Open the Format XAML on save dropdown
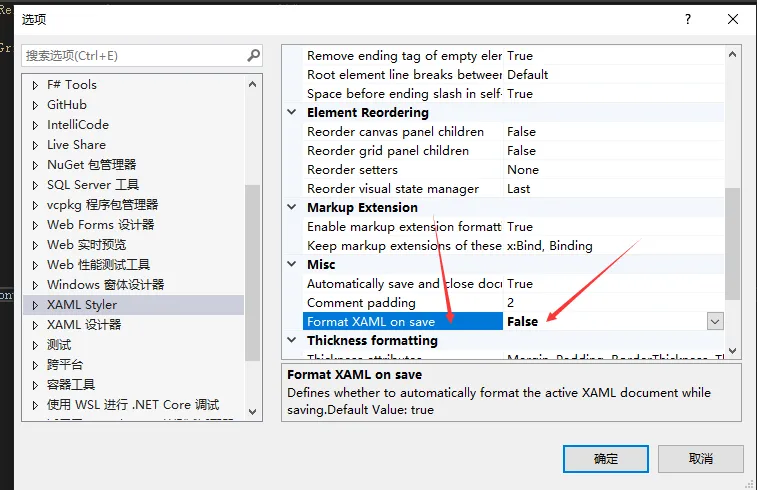The image size is (757, 490). [x=715, y=322]
